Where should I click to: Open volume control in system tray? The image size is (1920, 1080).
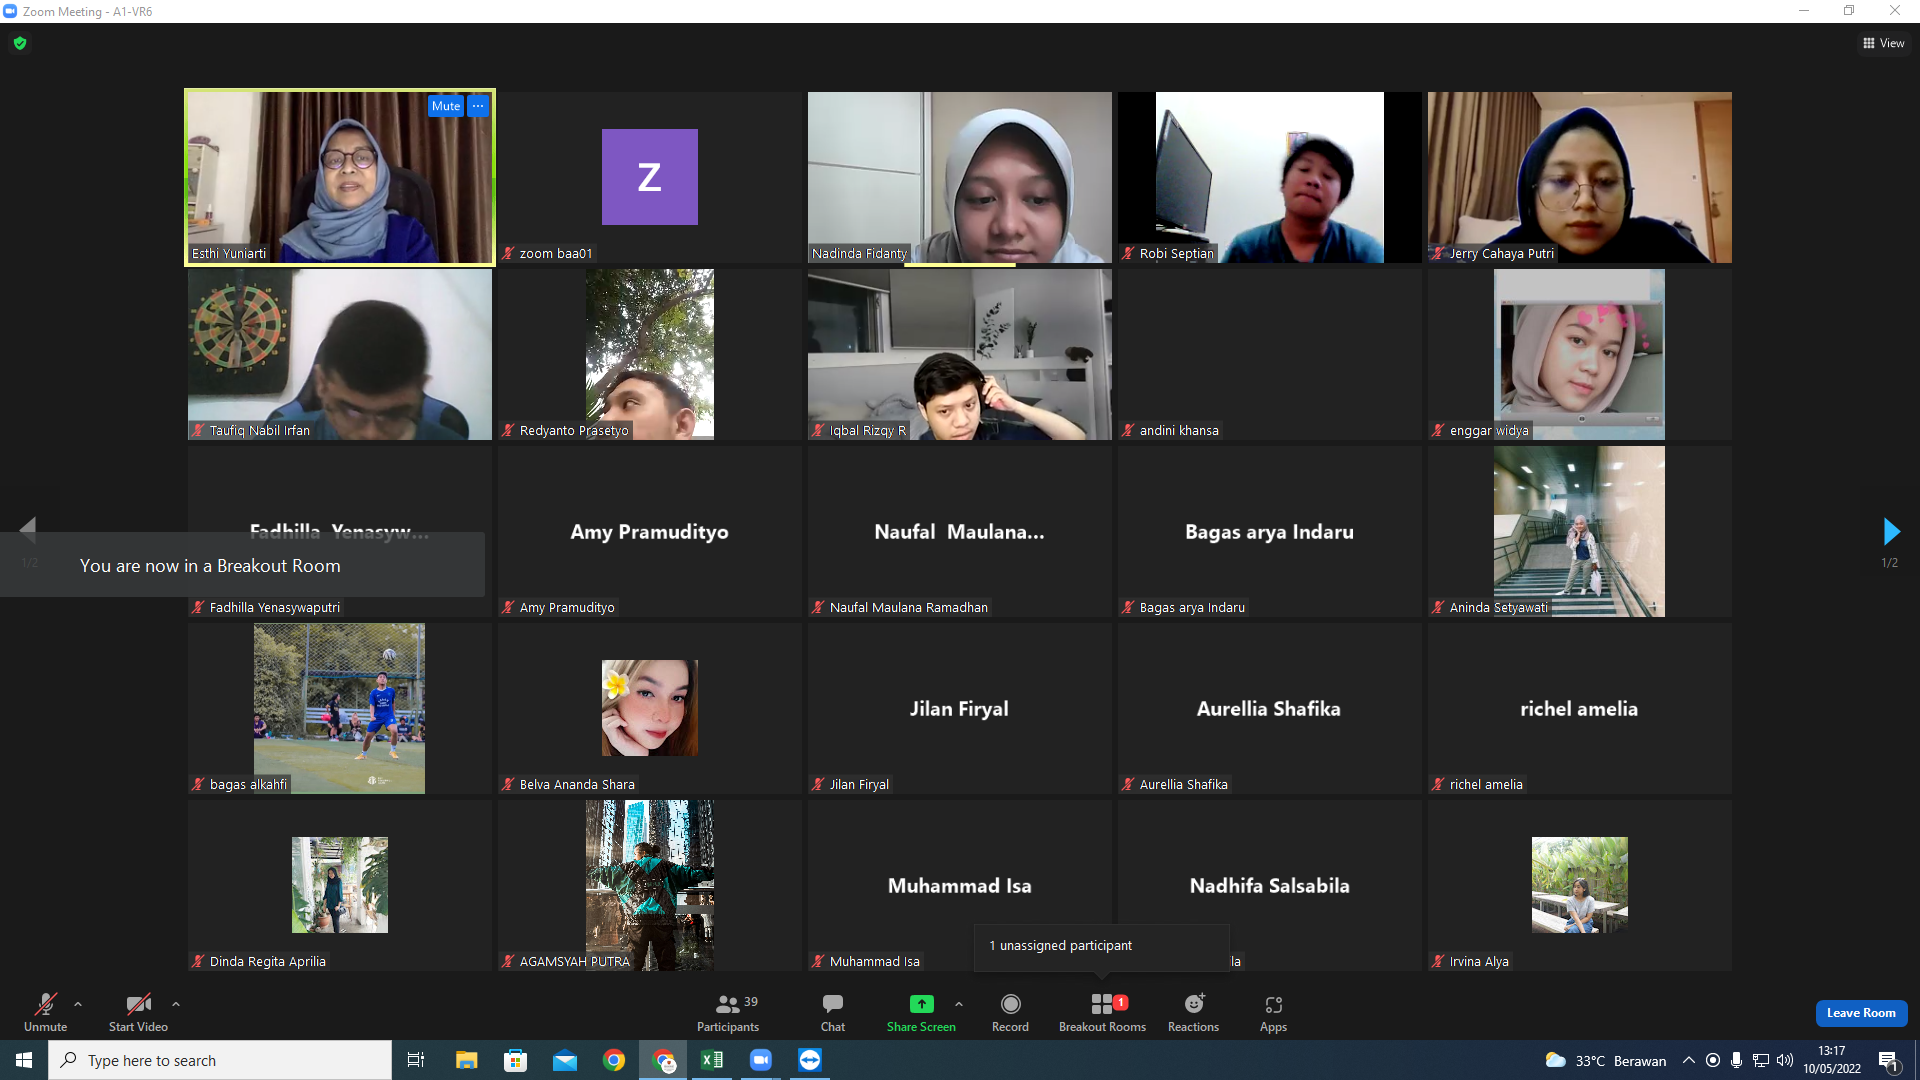(1785, 1060)
